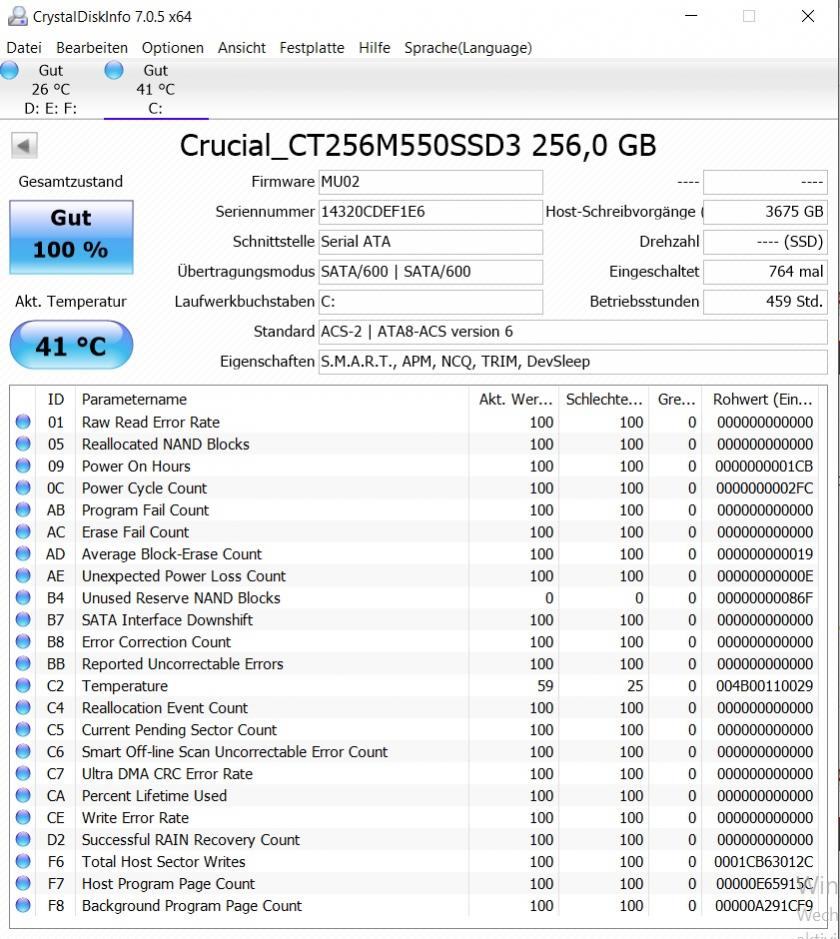Click the raw value 0001CB63012C

763,862
